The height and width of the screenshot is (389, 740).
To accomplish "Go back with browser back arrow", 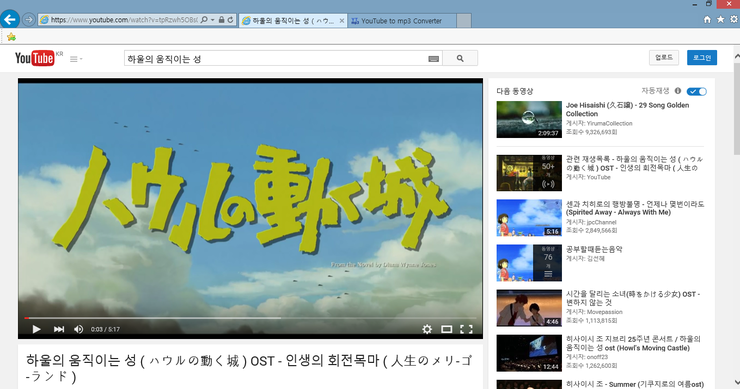I will tap(10, 19).
